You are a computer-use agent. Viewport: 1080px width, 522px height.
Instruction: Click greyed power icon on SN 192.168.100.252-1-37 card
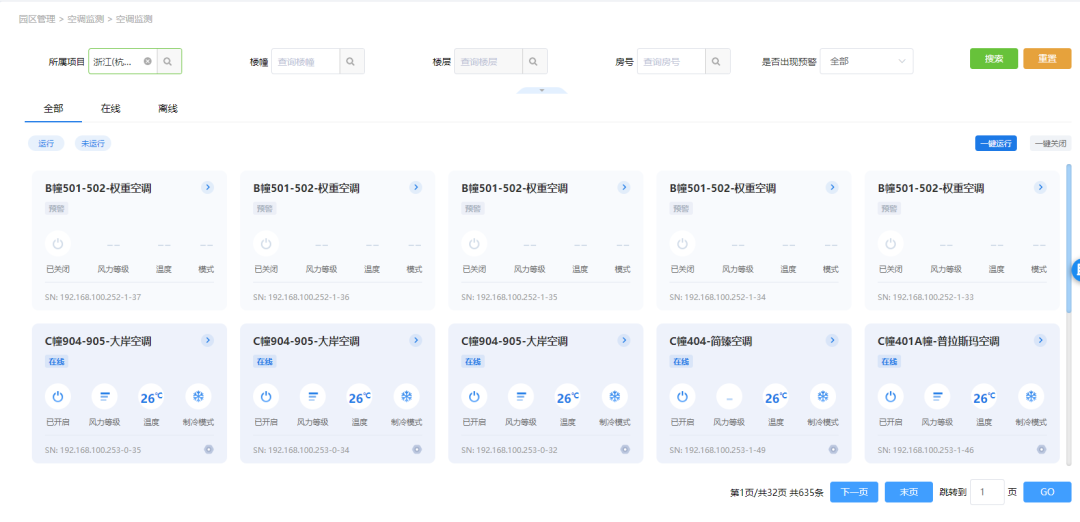[58, 243]
